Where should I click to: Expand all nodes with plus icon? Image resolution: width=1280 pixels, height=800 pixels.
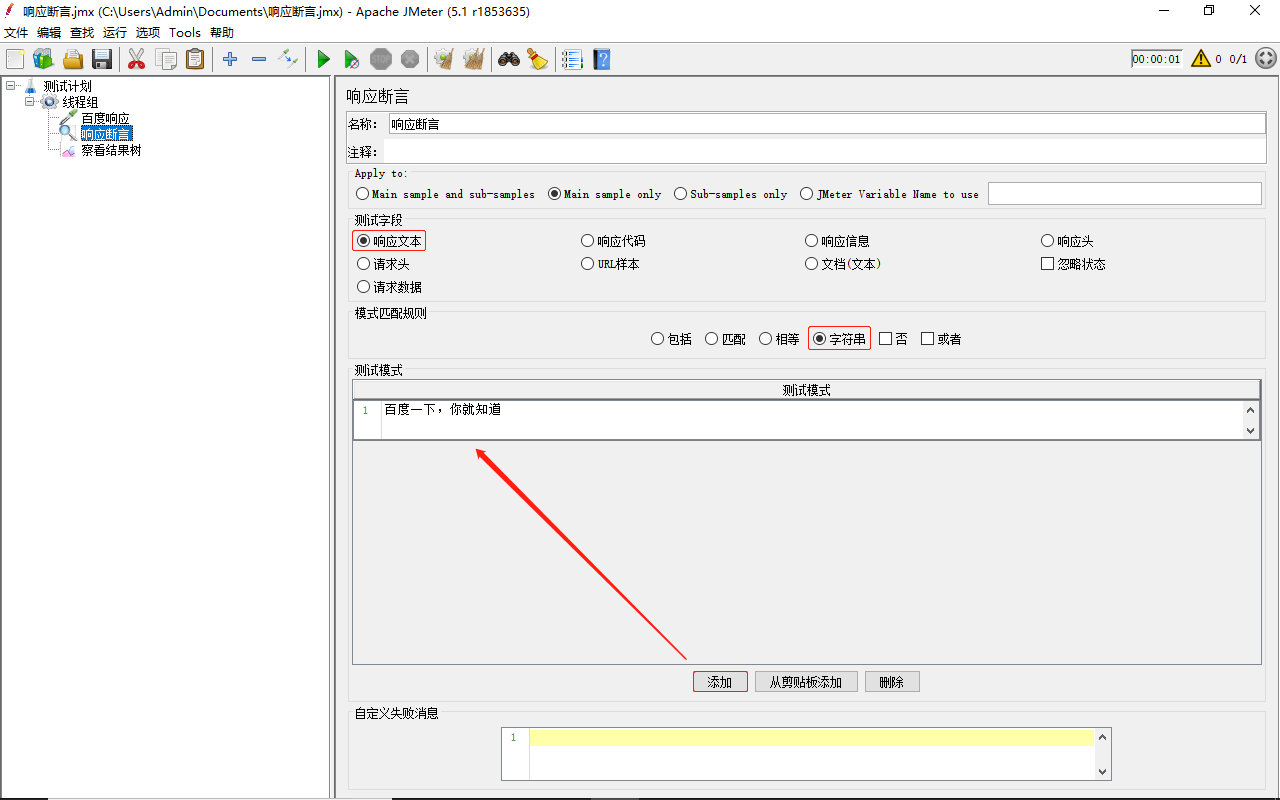click(x=230, y=59)
